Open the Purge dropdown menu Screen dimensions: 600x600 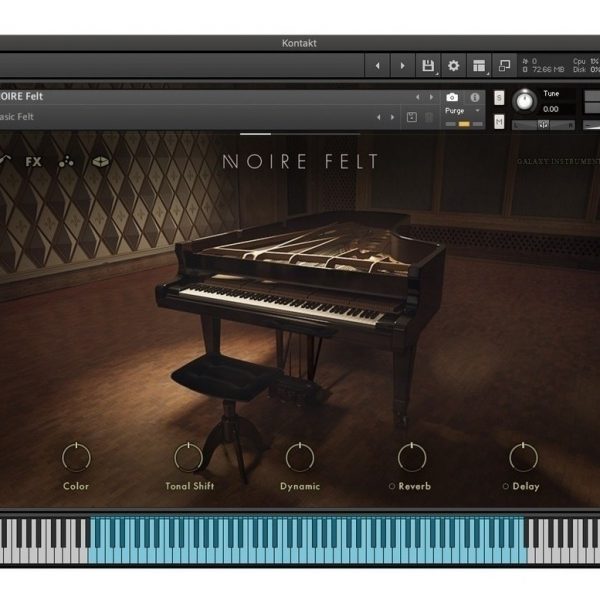pos(462,111)
